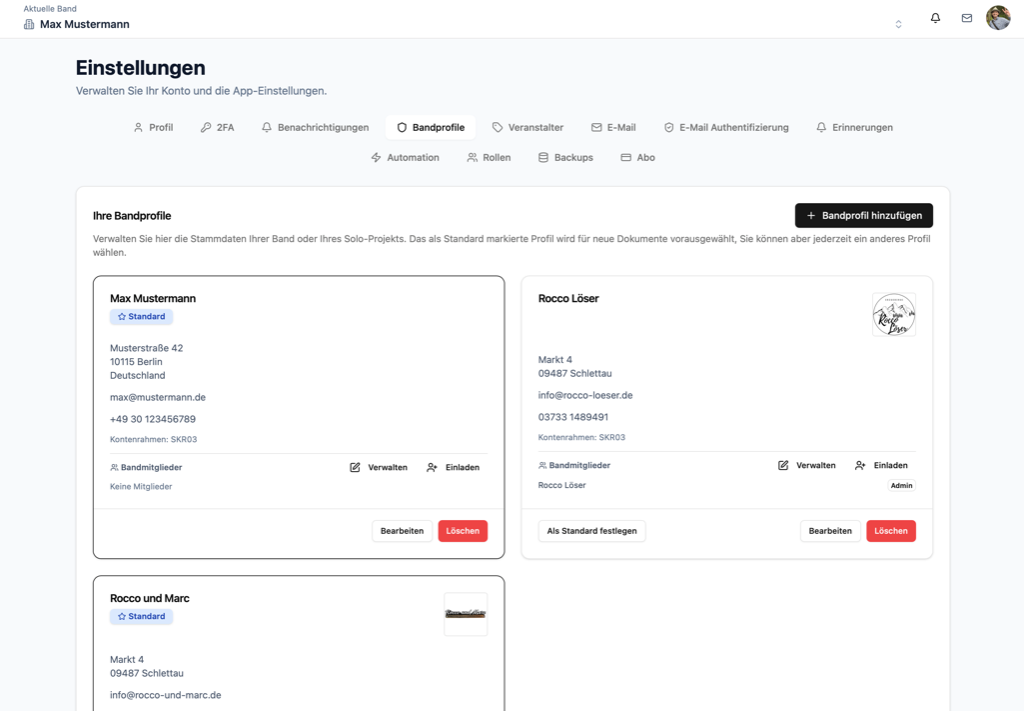Click Bearbeiten on Rocco Löser card
Image resolution: width=1024 pixels, height=711 pixels.
click(x=830, y=531)
